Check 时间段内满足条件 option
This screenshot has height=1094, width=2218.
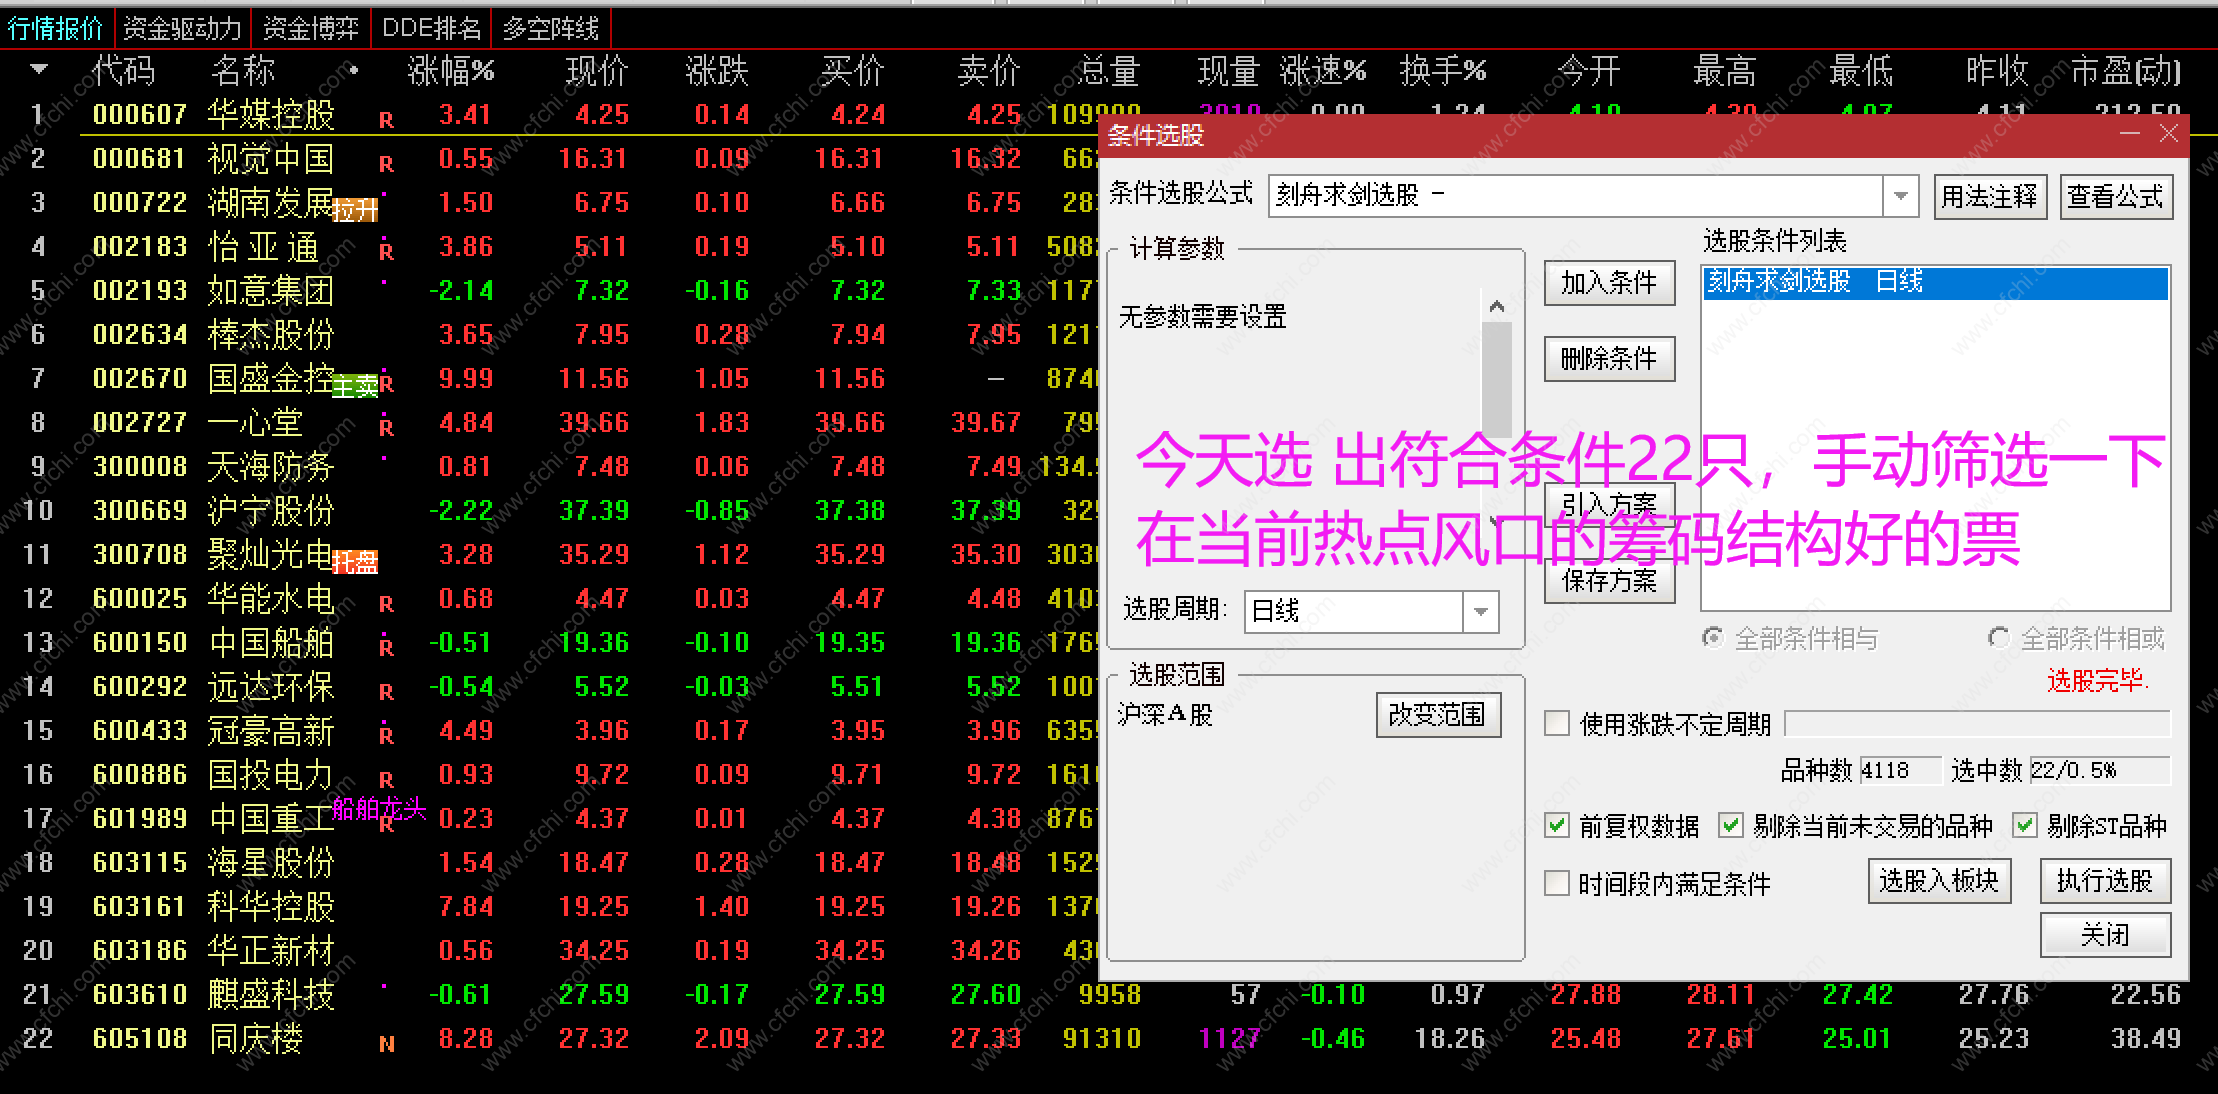(1557, 883)
